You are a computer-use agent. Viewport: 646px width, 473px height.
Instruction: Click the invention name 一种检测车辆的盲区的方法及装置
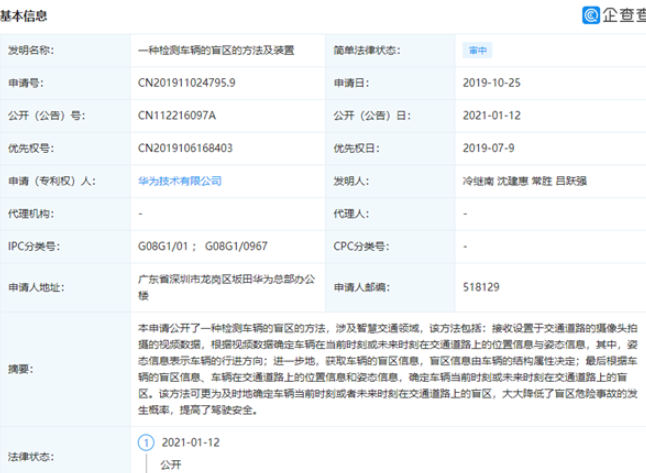(216, 50)
